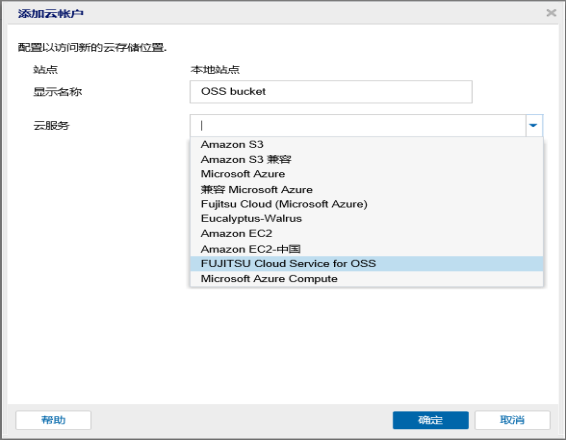Cancel using the 取消 button

click(512, 420)
